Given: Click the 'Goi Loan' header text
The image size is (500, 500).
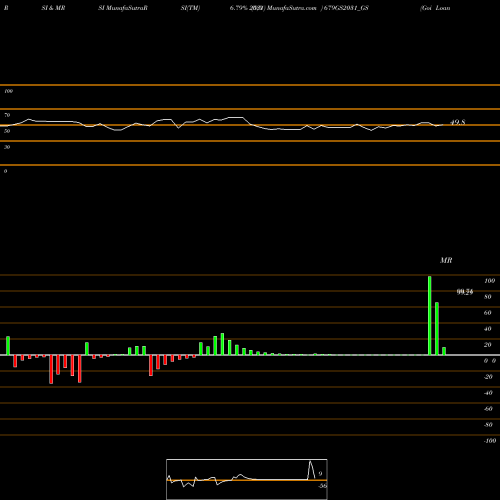Looking at the screenshot, I should 435,8.
